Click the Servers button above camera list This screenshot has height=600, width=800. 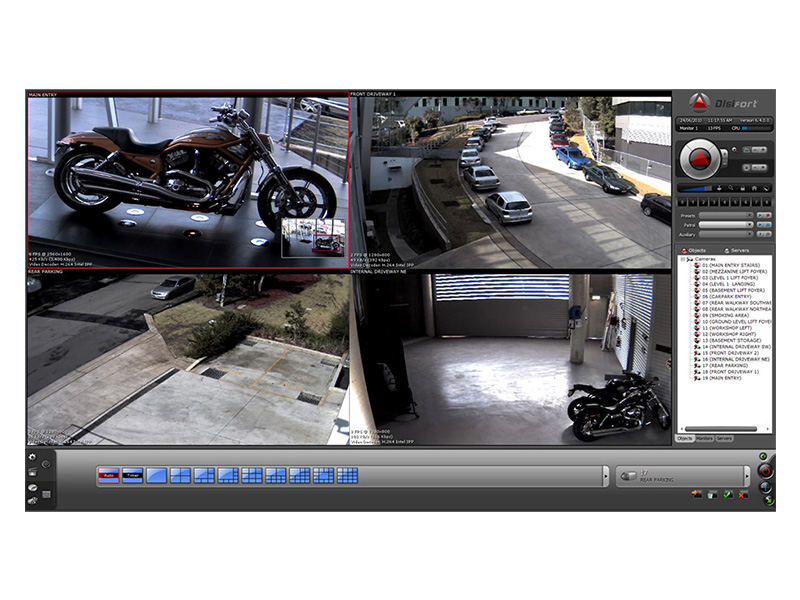coord(737,250)
